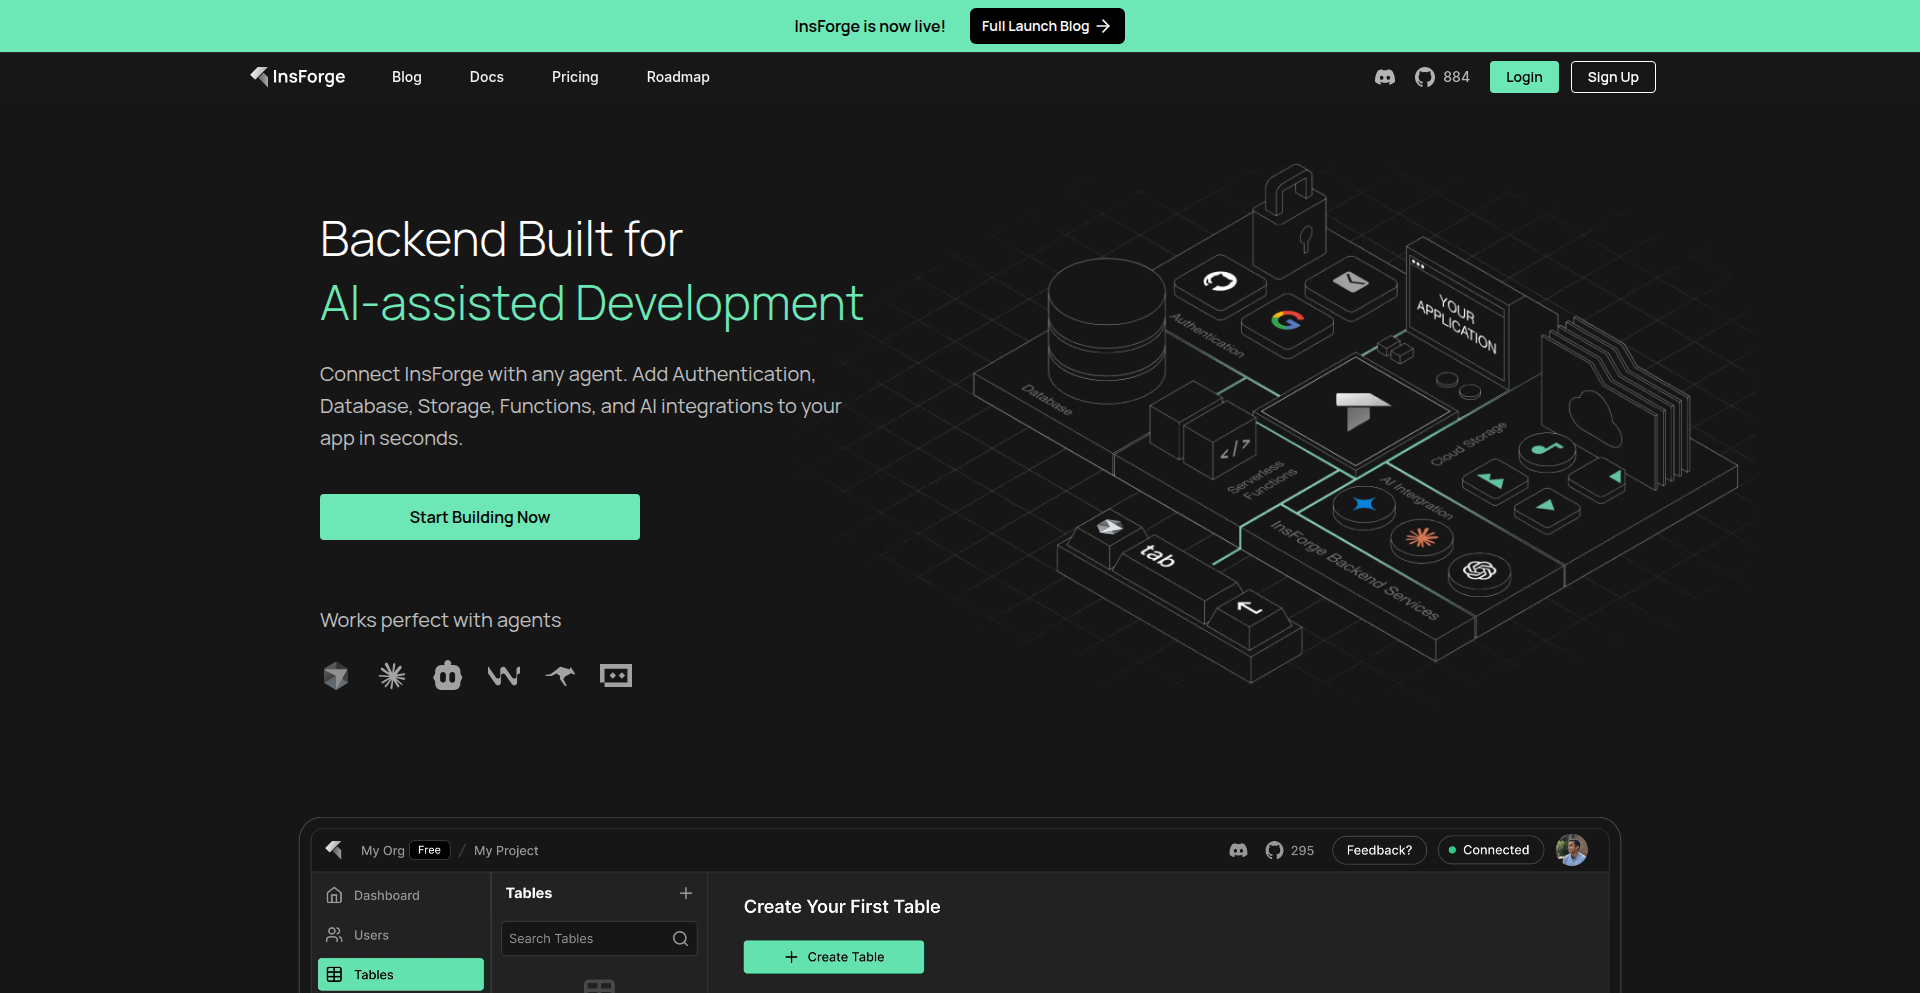This screenshot has height=993, width=1920.
Task: Open the Blog menu item
Action: [407, 77]
